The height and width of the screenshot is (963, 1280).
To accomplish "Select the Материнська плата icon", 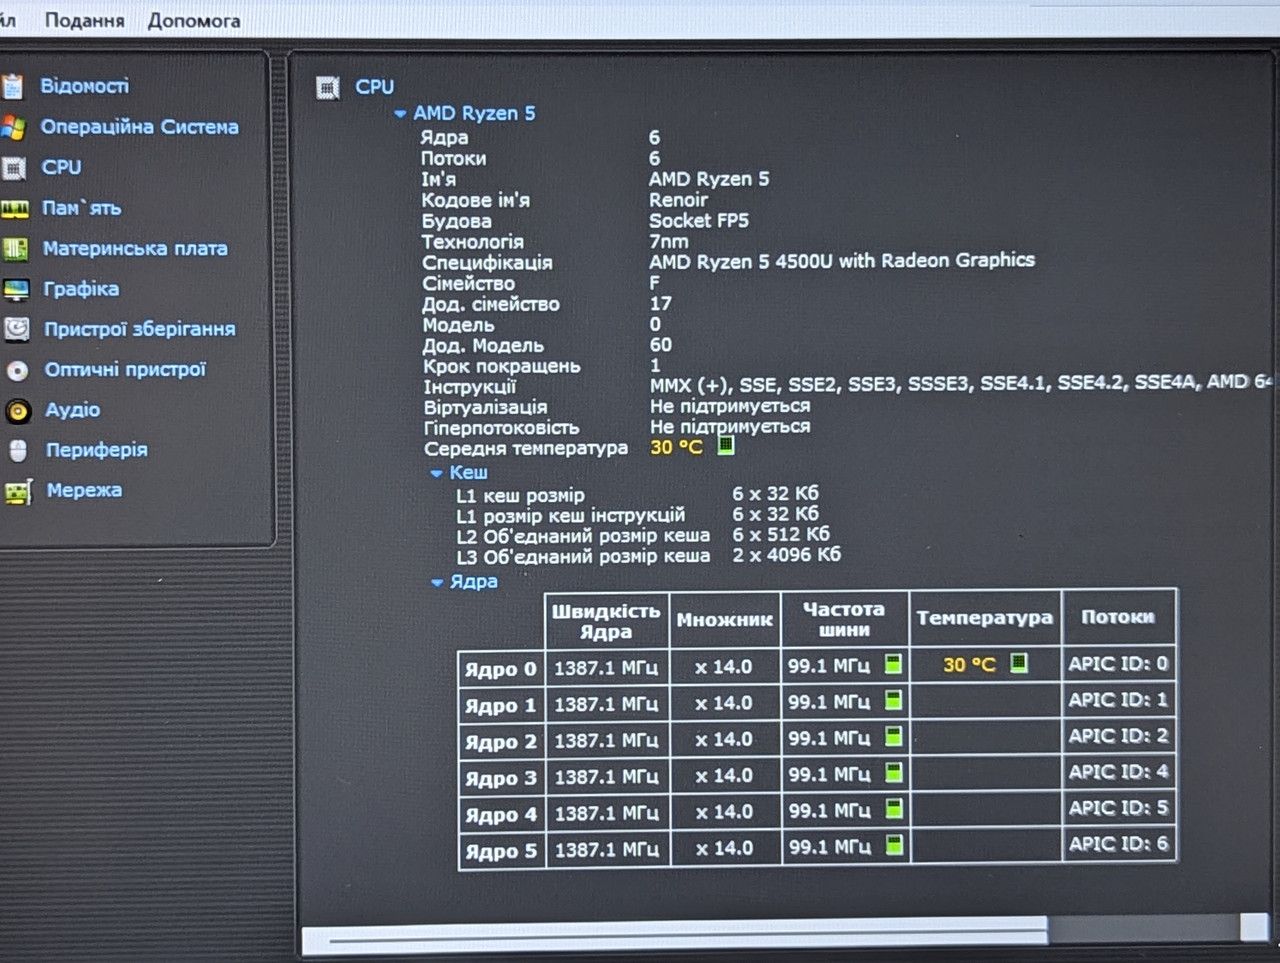I will tap(14, 249).
